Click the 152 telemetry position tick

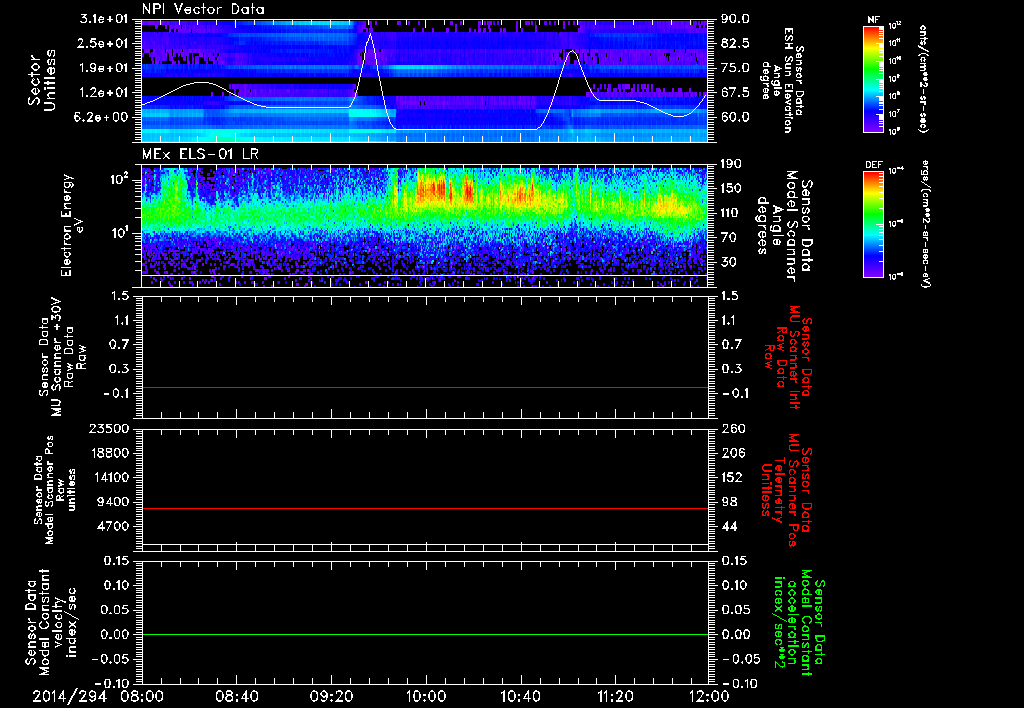click(x=731, y=477)
